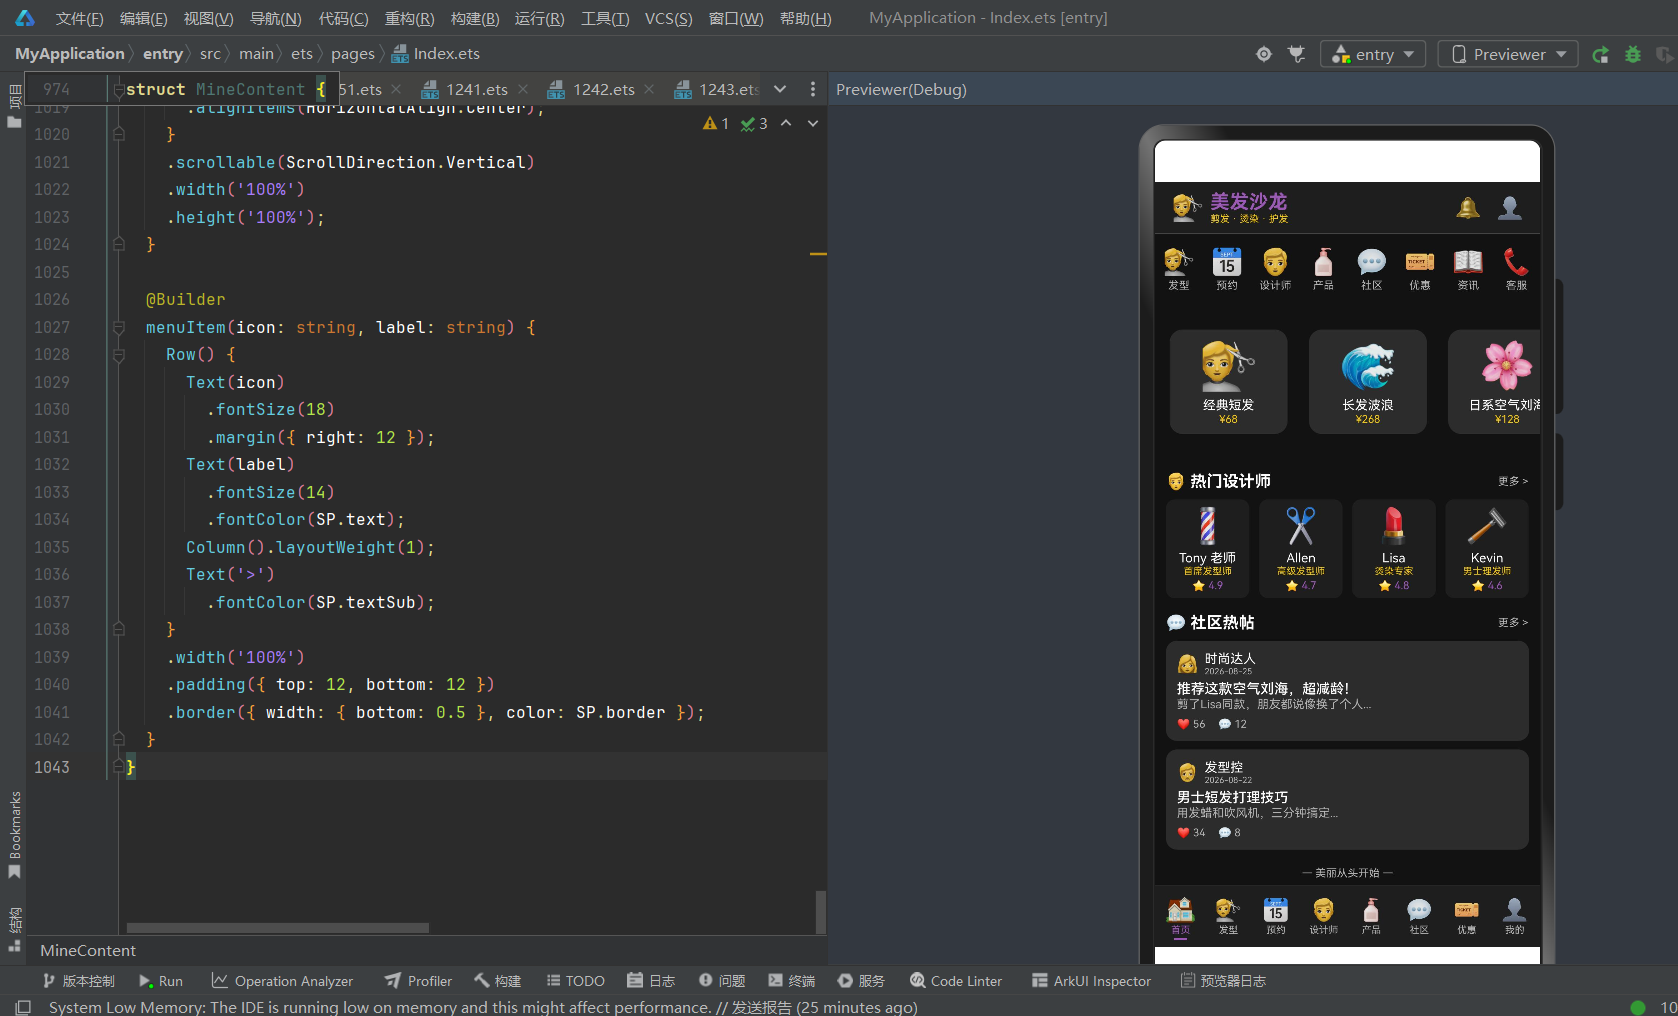
Task: Open the notification bell in the salon app
Action: coord(1468,208)
